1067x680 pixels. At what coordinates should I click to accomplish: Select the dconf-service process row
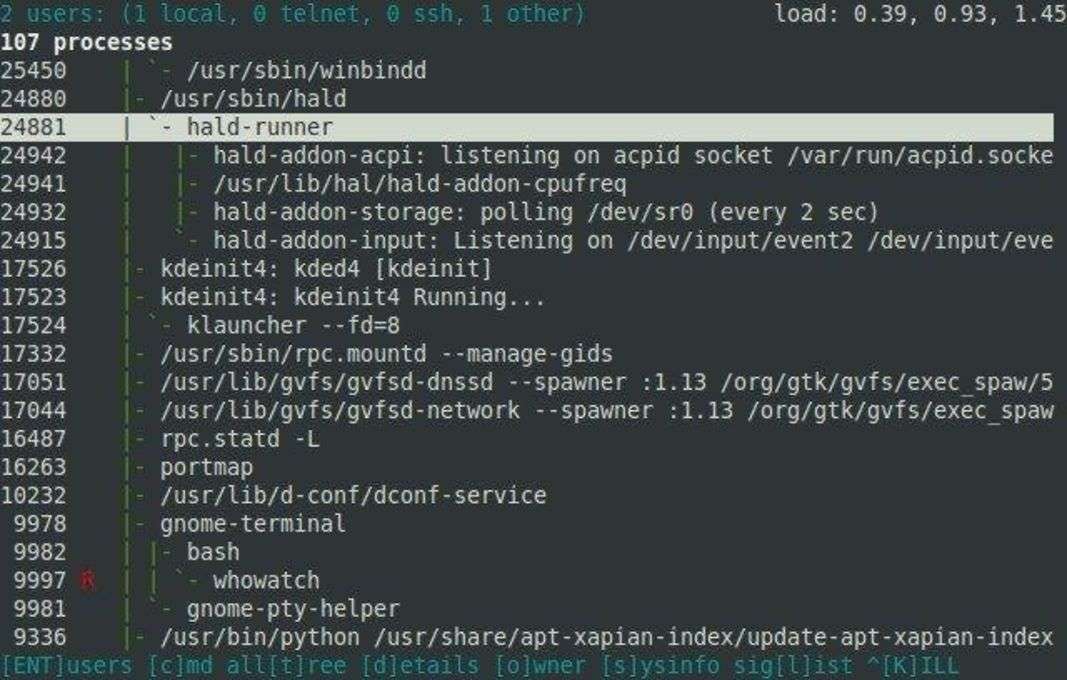coord(353,495)
